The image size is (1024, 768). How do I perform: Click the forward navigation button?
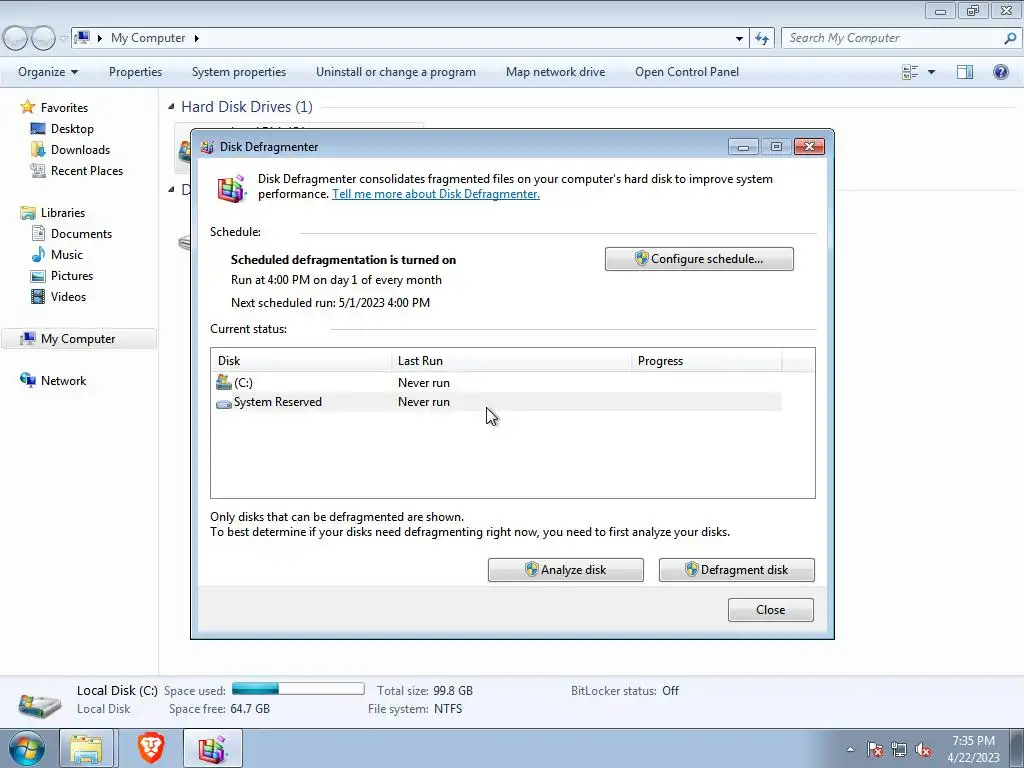pyautogui.click(x=43, y=38)
